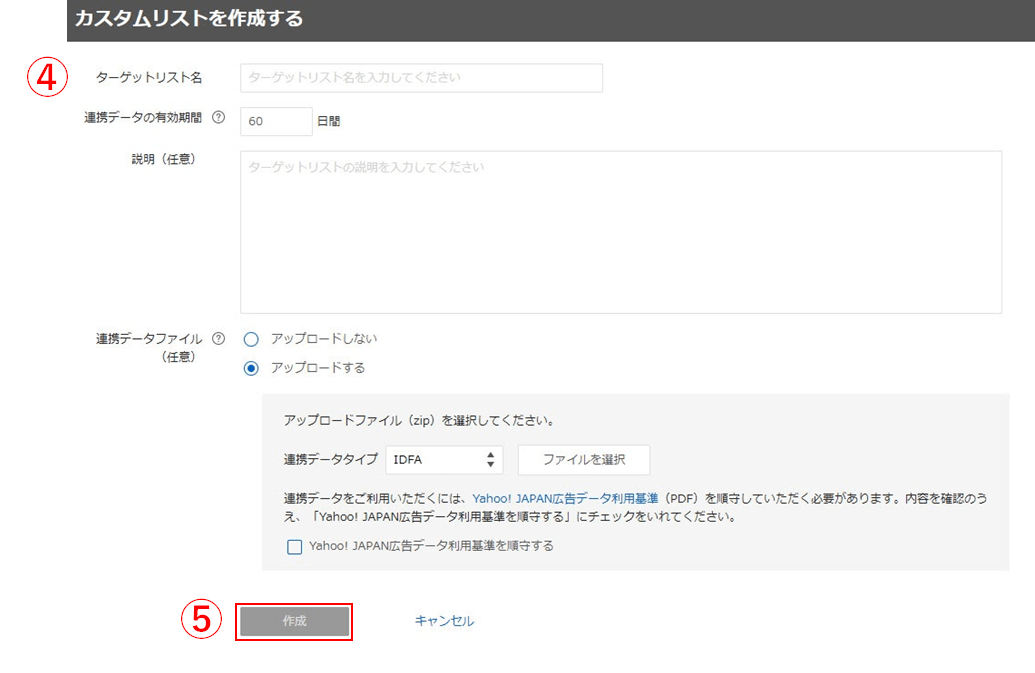
Task: Click the 有効期間 field showing 60
Action: point(276,121)
